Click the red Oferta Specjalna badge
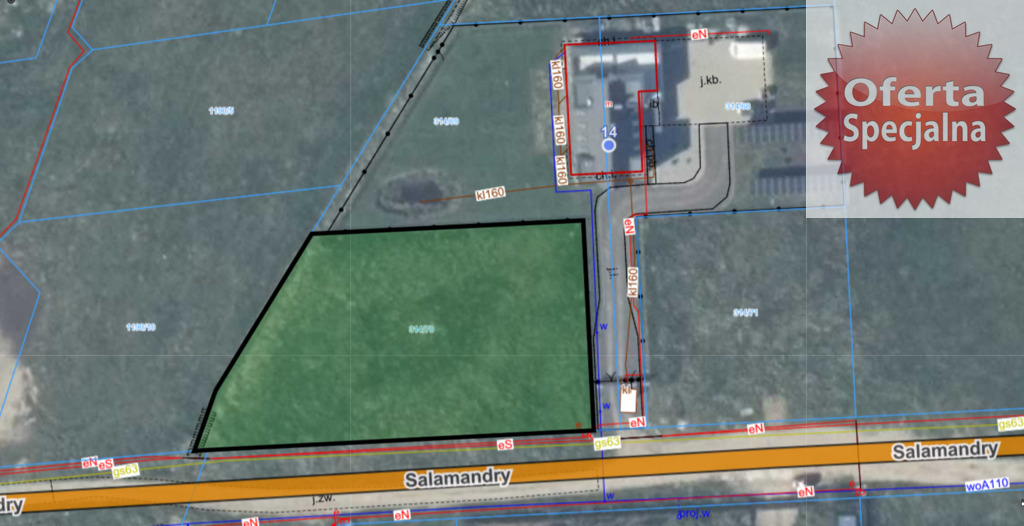This screenshot has width=1024, height=526. (914, 110)
